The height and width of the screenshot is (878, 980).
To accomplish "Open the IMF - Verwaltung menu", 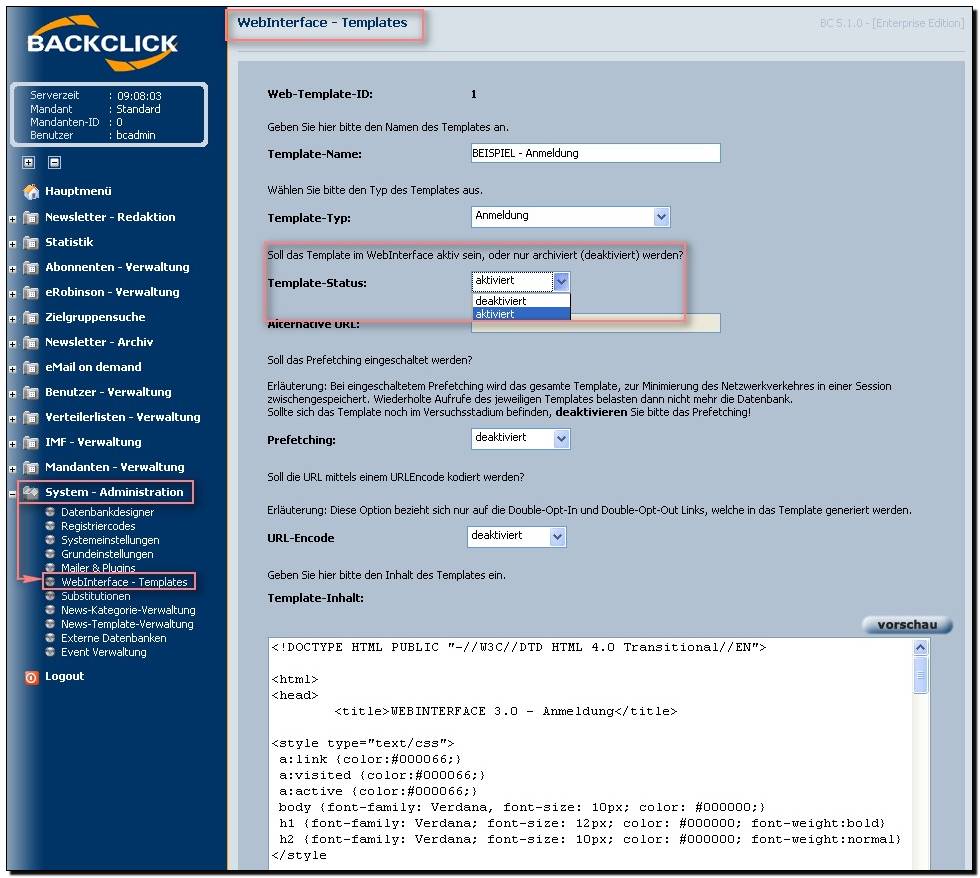I will [93, 442].
